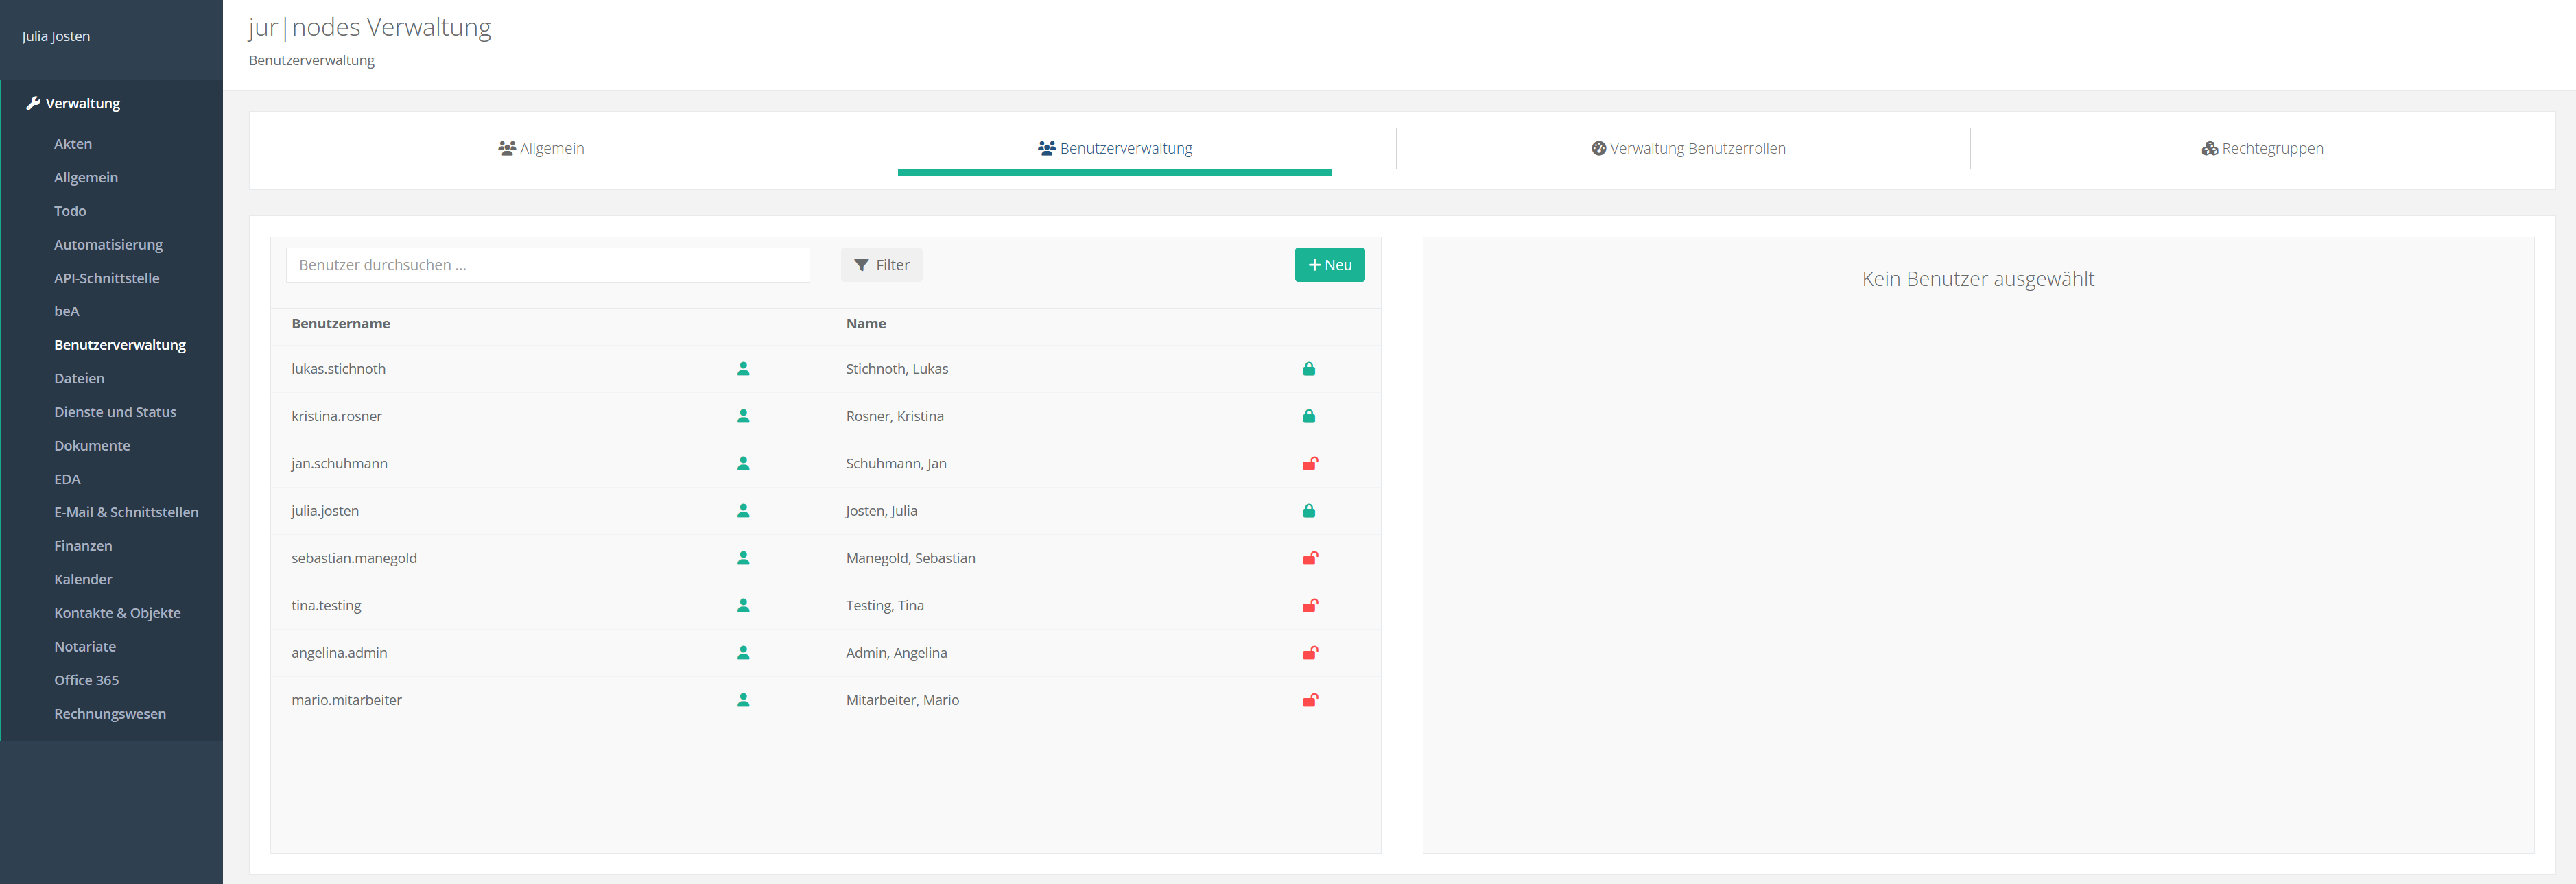
Task: Toggle lock for Stichnoth, Lukas
Action: (1308, 369)
